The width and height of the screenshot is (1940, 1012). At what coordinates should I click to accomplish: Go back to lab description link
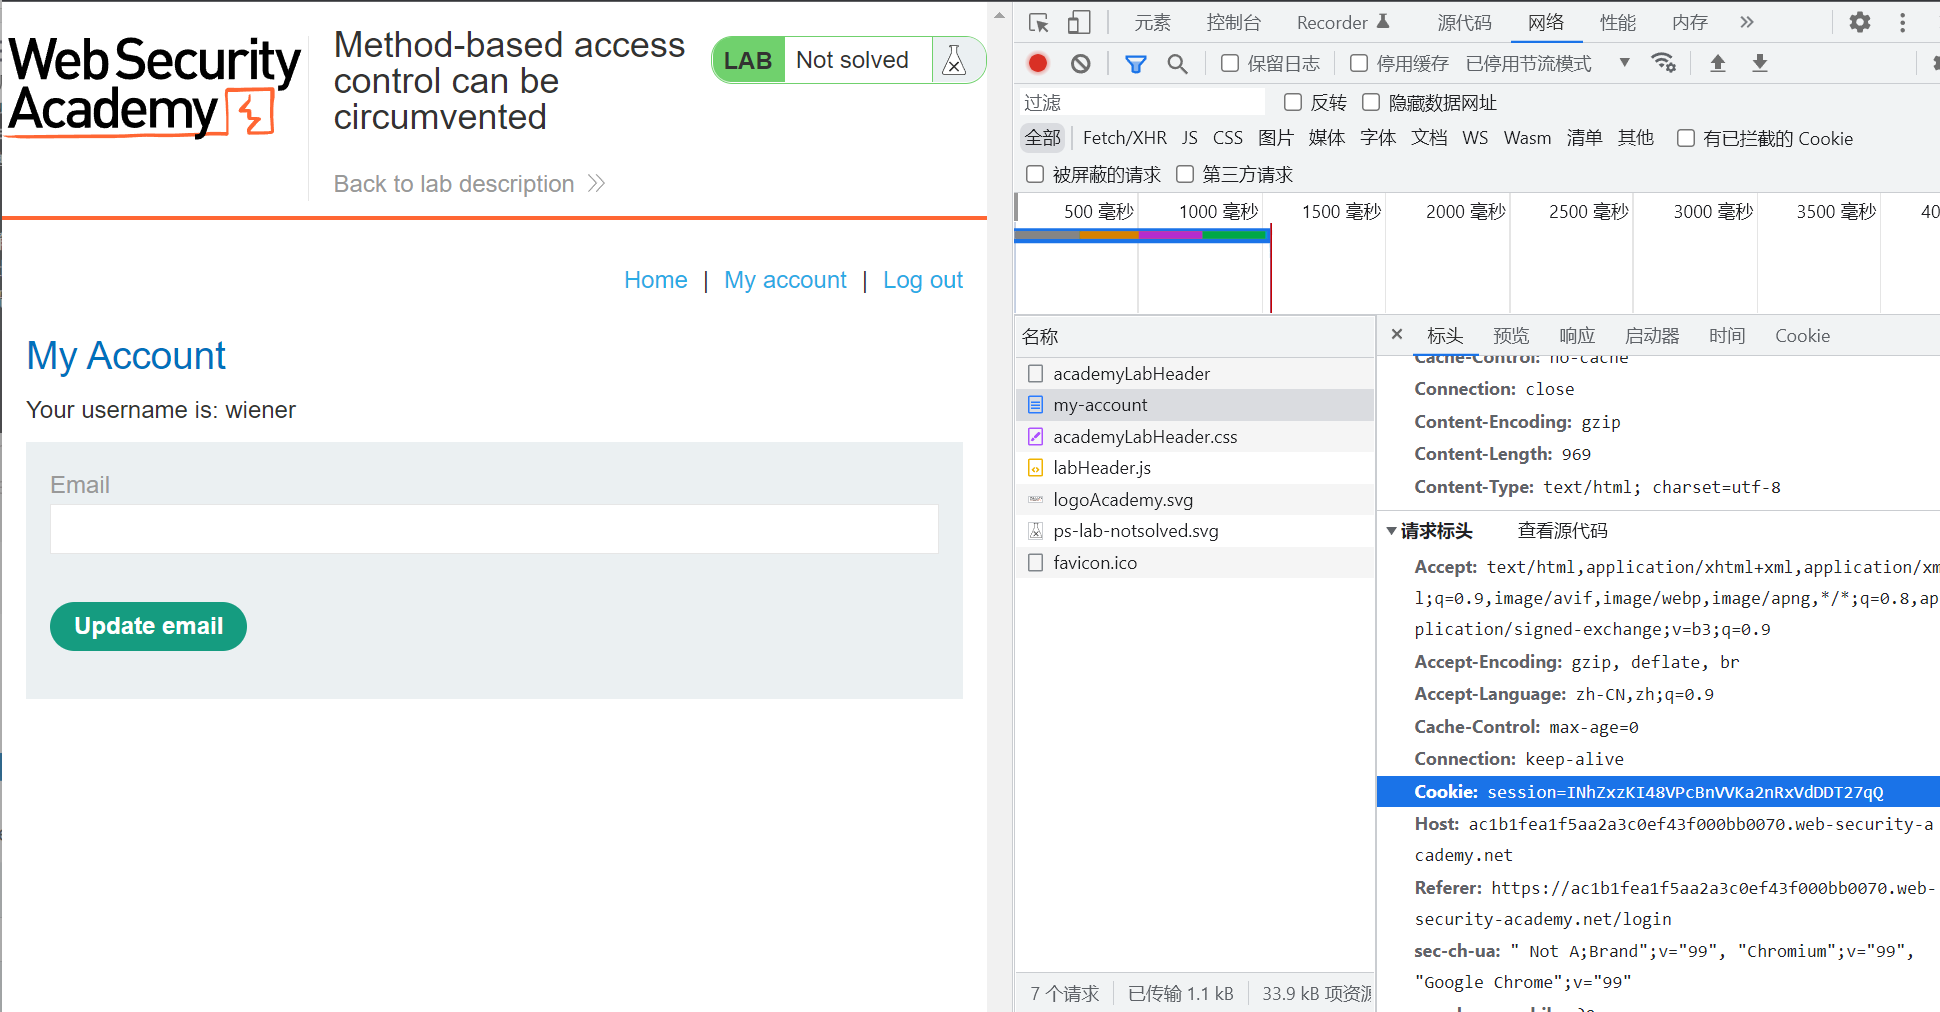point(469,184)
